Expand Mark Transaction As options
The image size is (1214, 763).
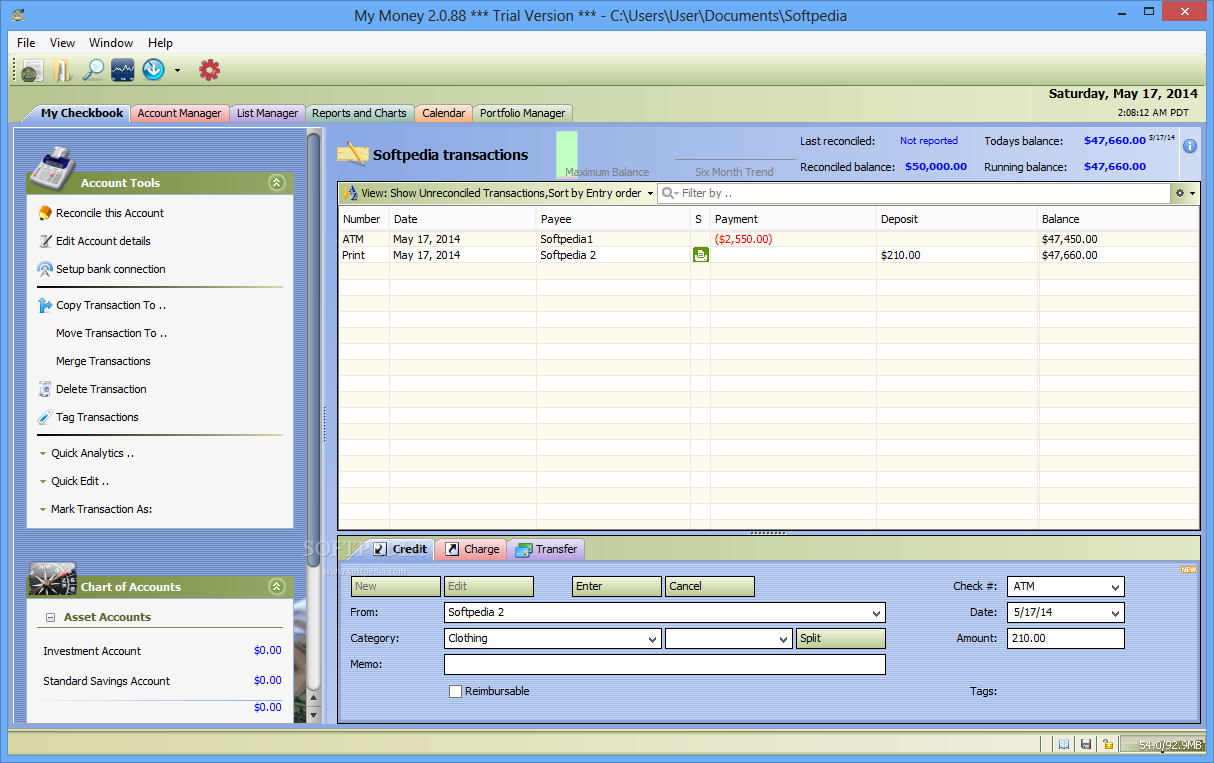coord(95,509)
